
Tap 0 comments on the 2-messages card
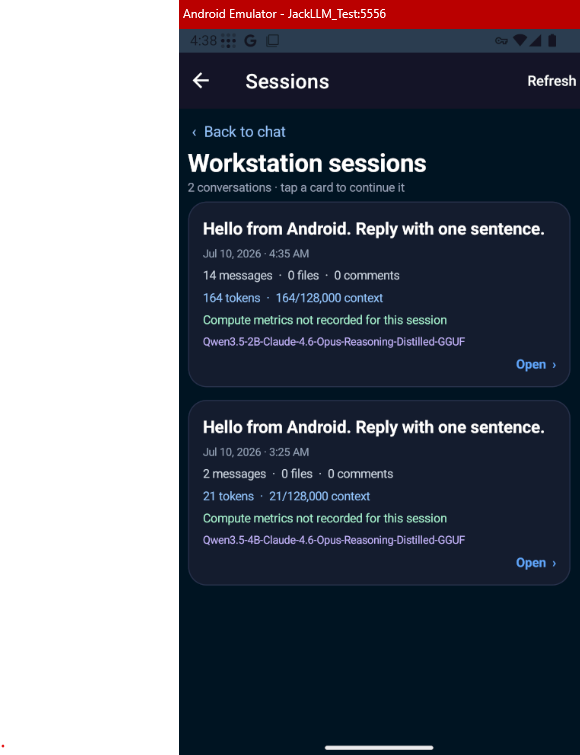pos(361,474)
